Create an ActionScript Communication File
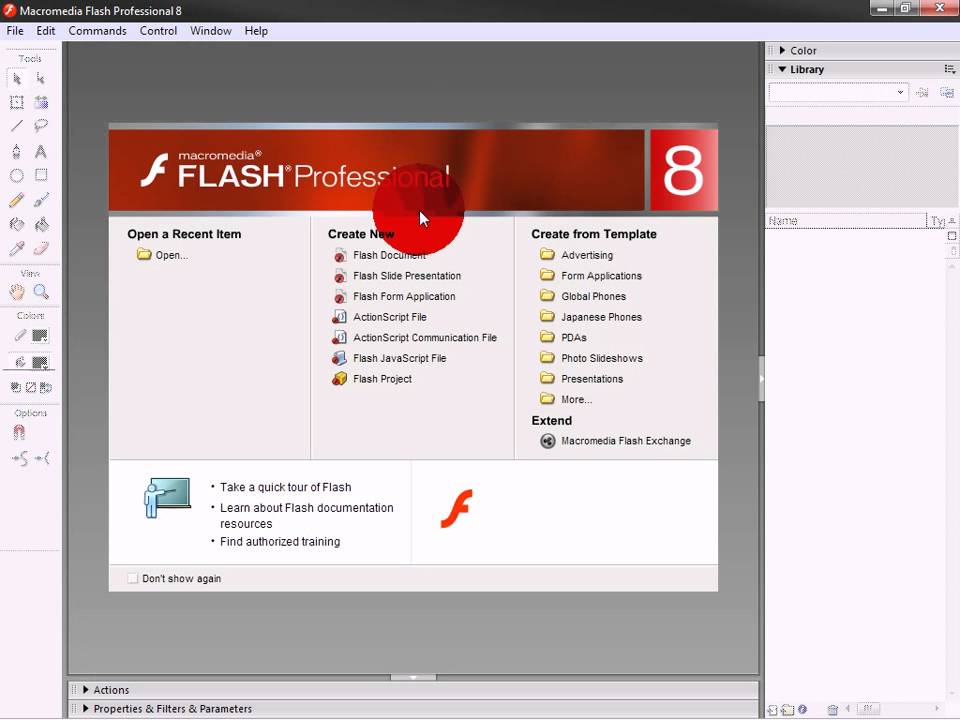The width and height of the screenshot is (960, 720). point(414,338)
